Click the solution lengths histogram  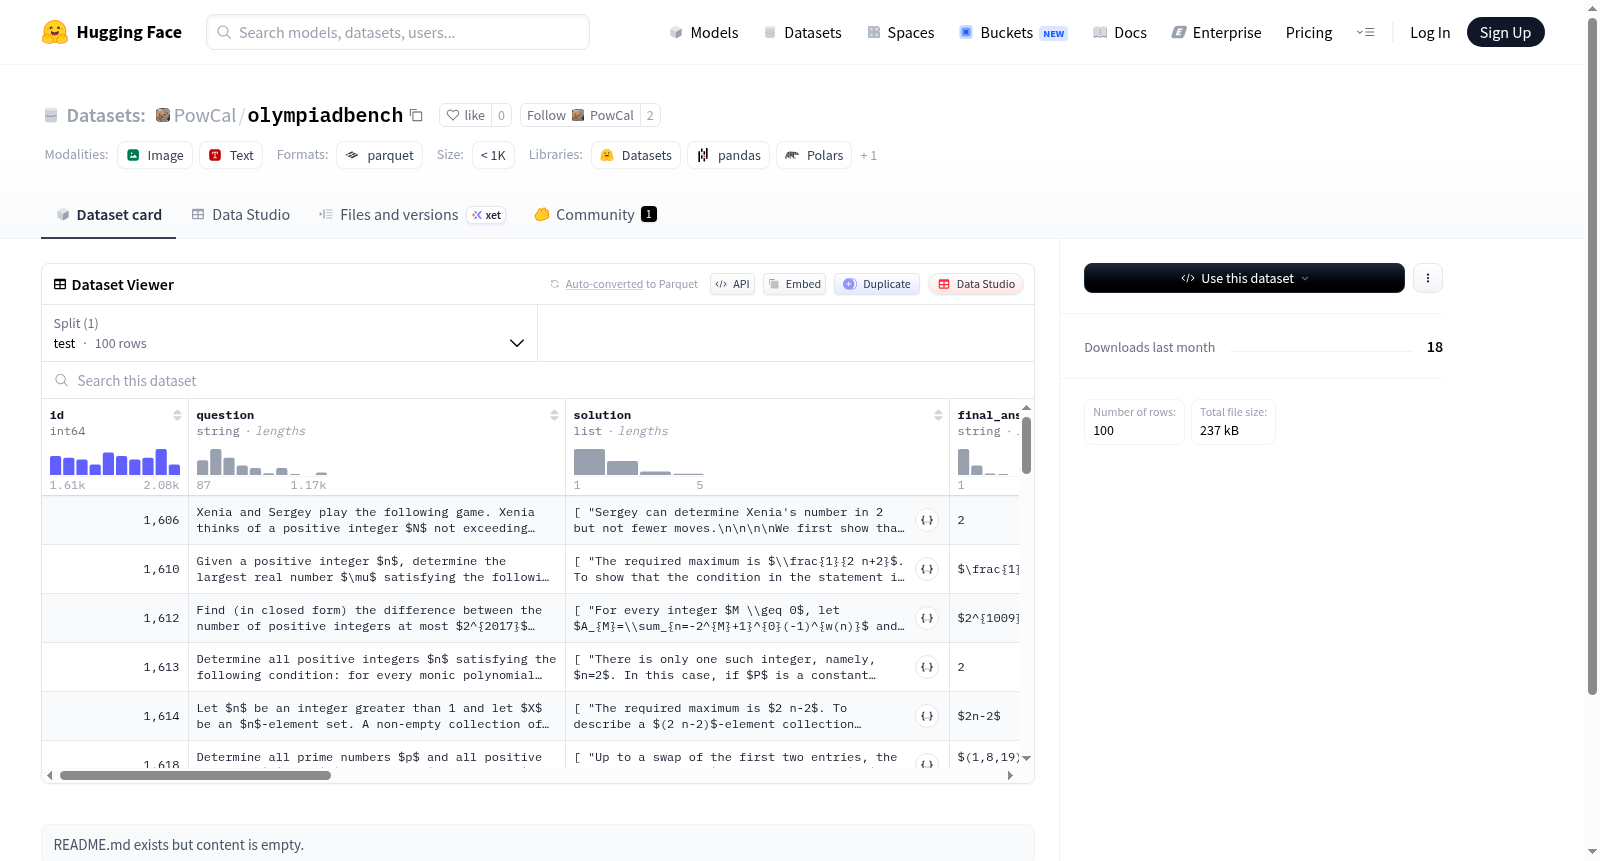point(639,462)
